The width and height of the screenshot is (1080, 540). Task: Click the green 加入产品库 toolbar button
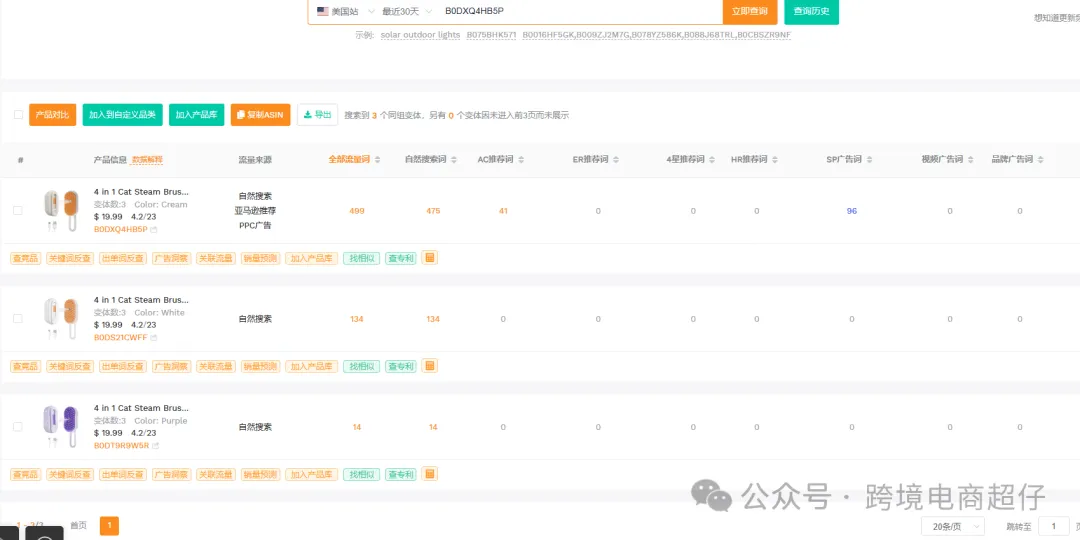[x=197, y=115]
